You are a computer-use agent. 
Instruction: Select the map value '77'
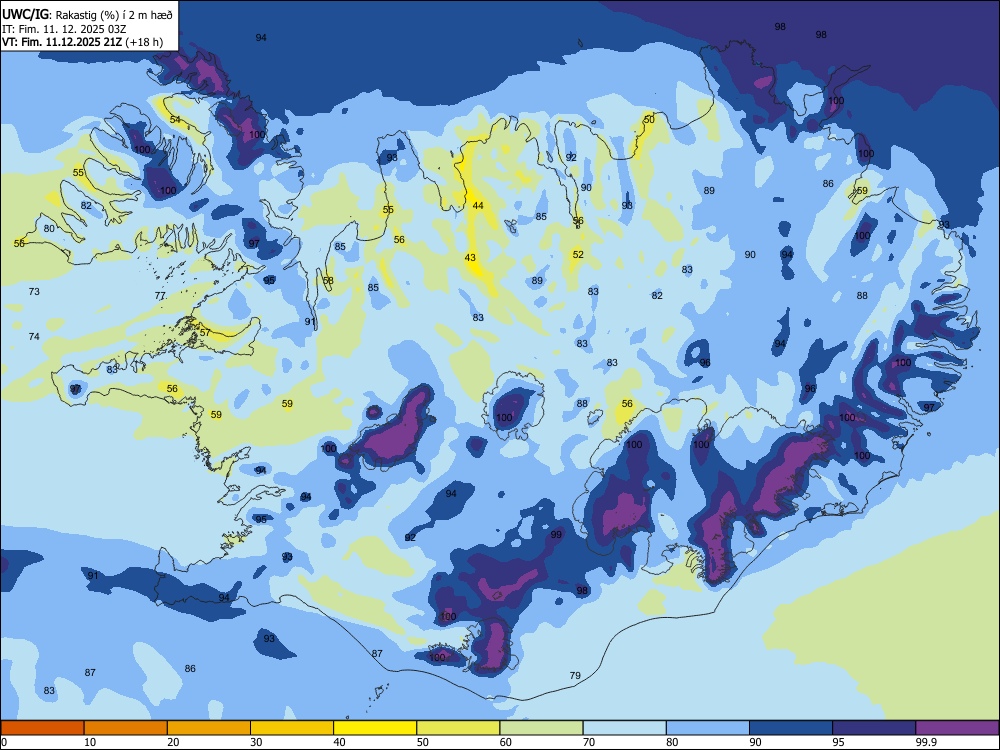pyautogui.click(x=160, y=296)
